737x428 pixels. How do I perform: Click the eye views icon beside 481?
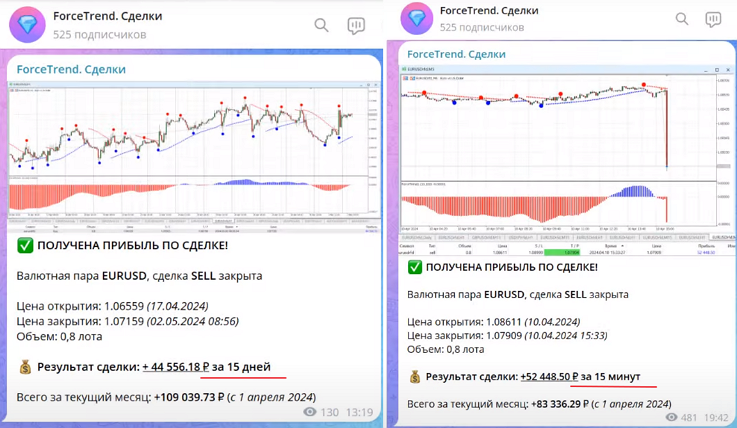672,417
